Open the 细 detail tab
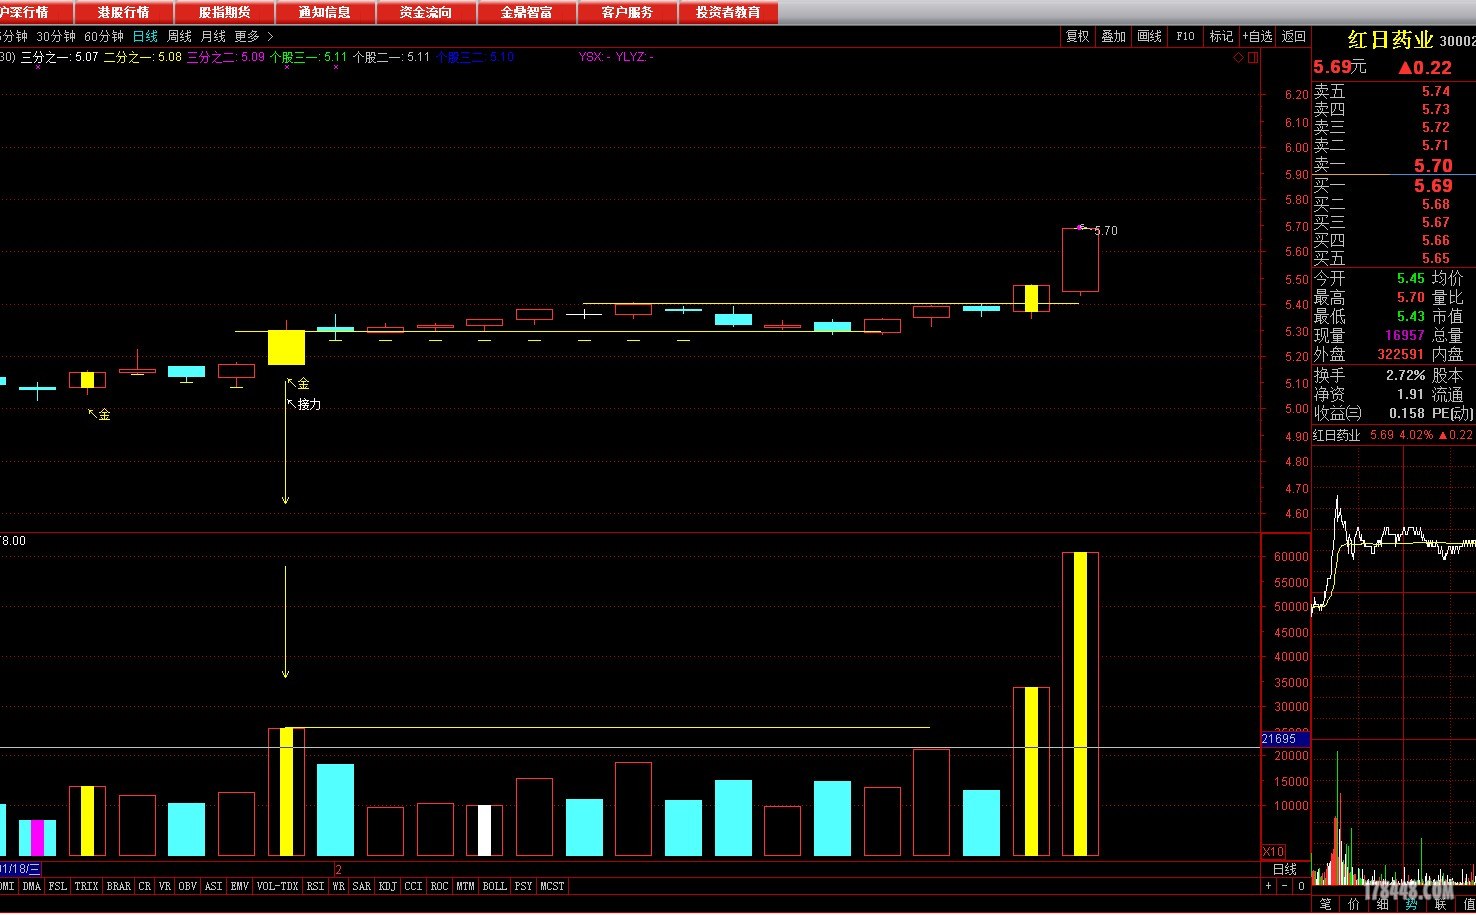1476x915 pixels. 1383,905
